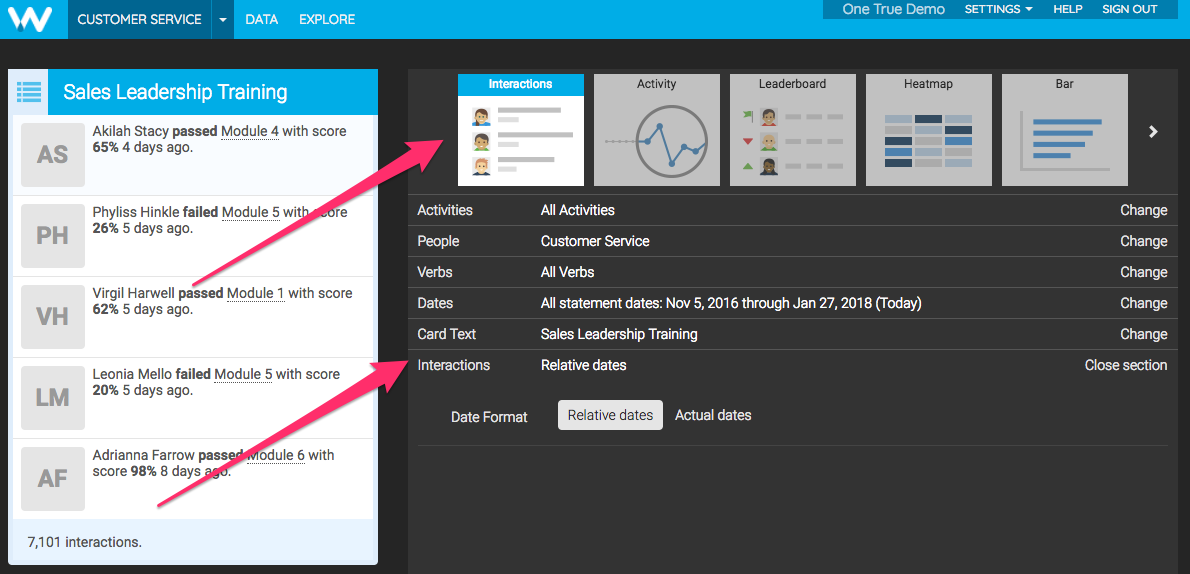1190x574 pixels.
Task: Enable Relative dates format
Action: 610,415
